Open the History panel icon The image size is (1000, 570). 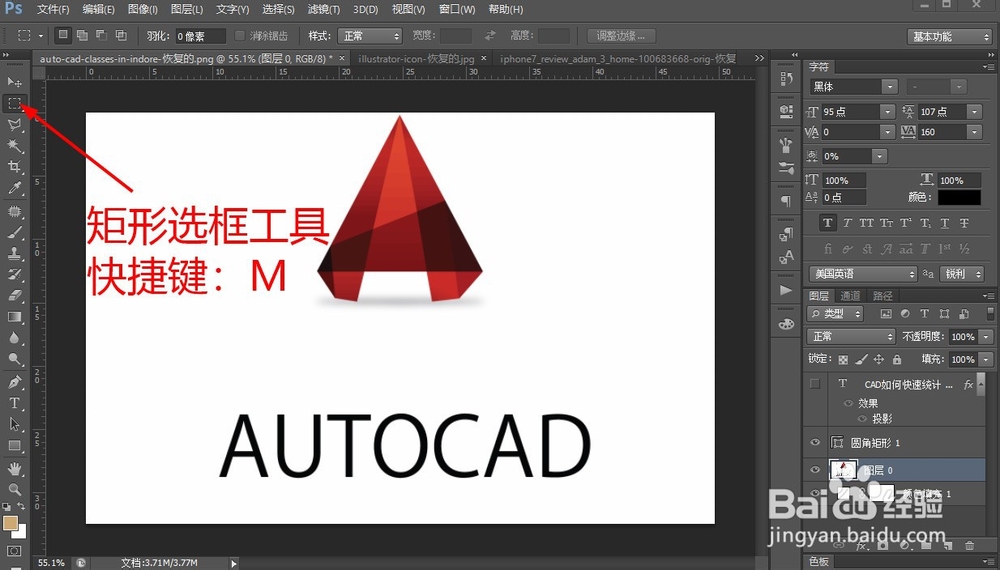[786, 78]
